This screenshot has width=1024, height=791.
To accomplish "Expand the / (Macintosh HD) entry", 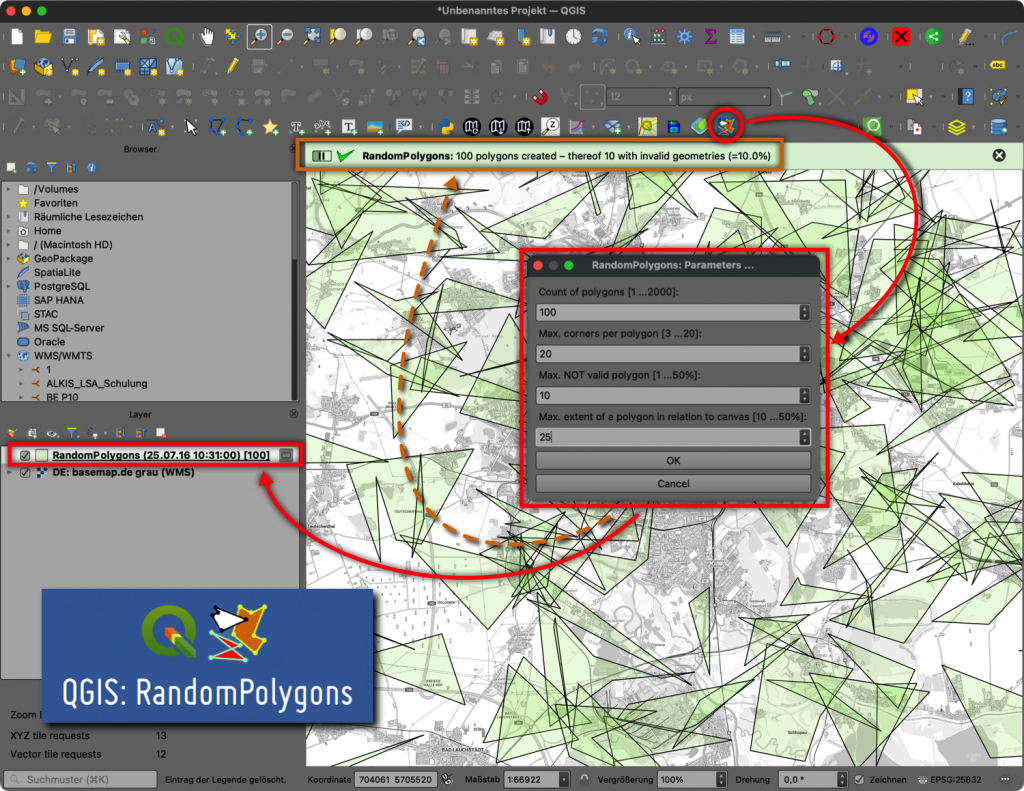I will (8, 245).
